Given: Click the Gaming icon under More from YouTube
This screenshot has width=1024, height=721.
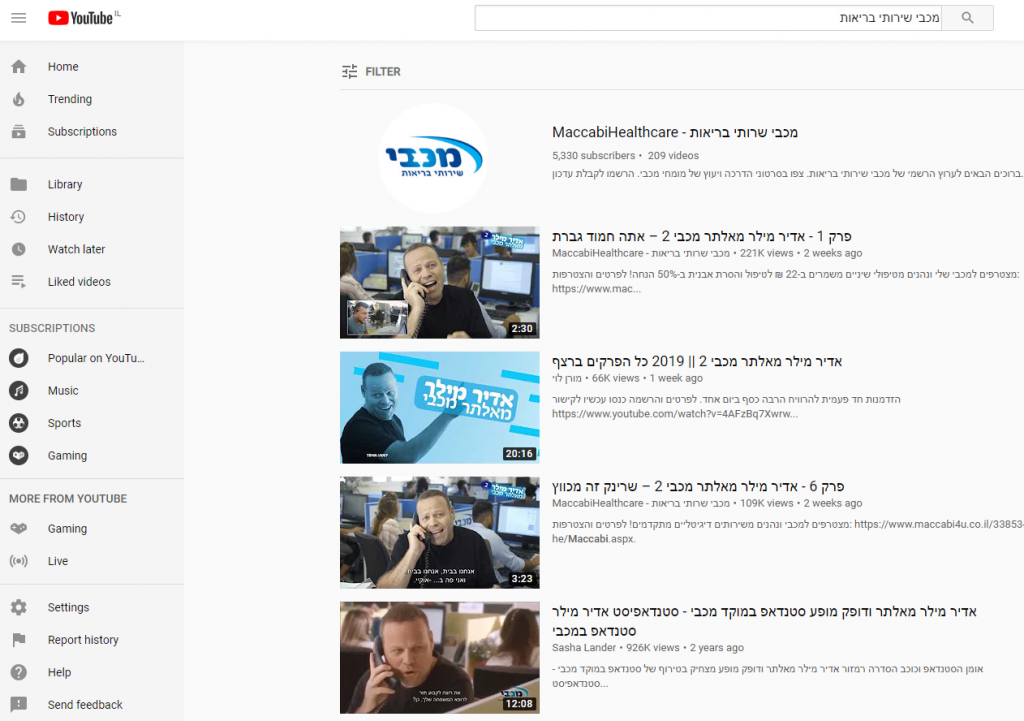Looking at the screenshot, I should pyautogui.click(x=19, y=528).
